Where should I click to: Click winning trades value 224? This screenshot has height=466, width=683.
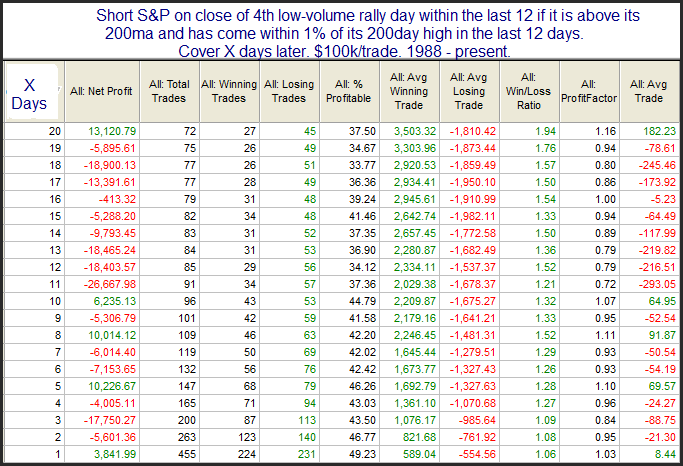coord(247,454)
